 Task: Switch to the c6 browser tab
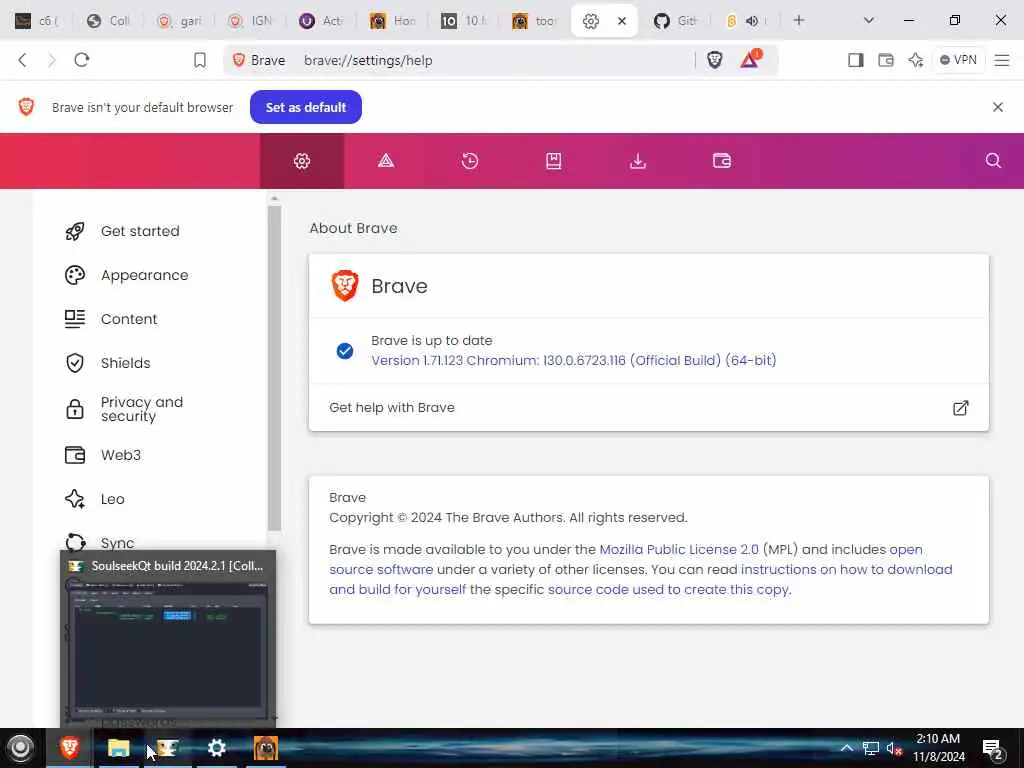click(37, 21)
